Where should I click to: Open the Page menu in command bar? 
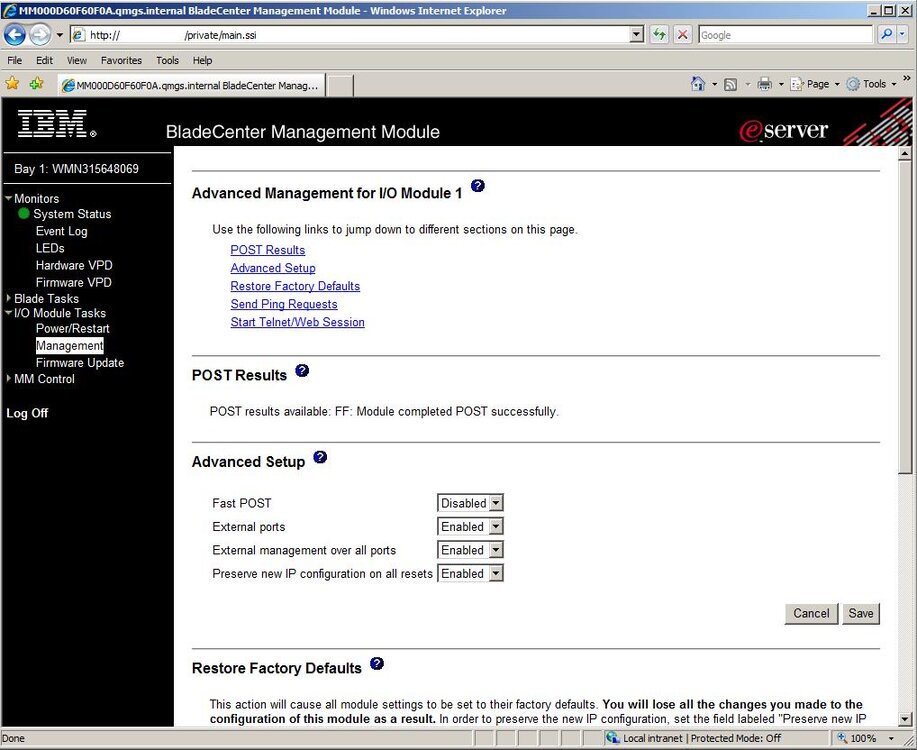click(x=815, y=84)
